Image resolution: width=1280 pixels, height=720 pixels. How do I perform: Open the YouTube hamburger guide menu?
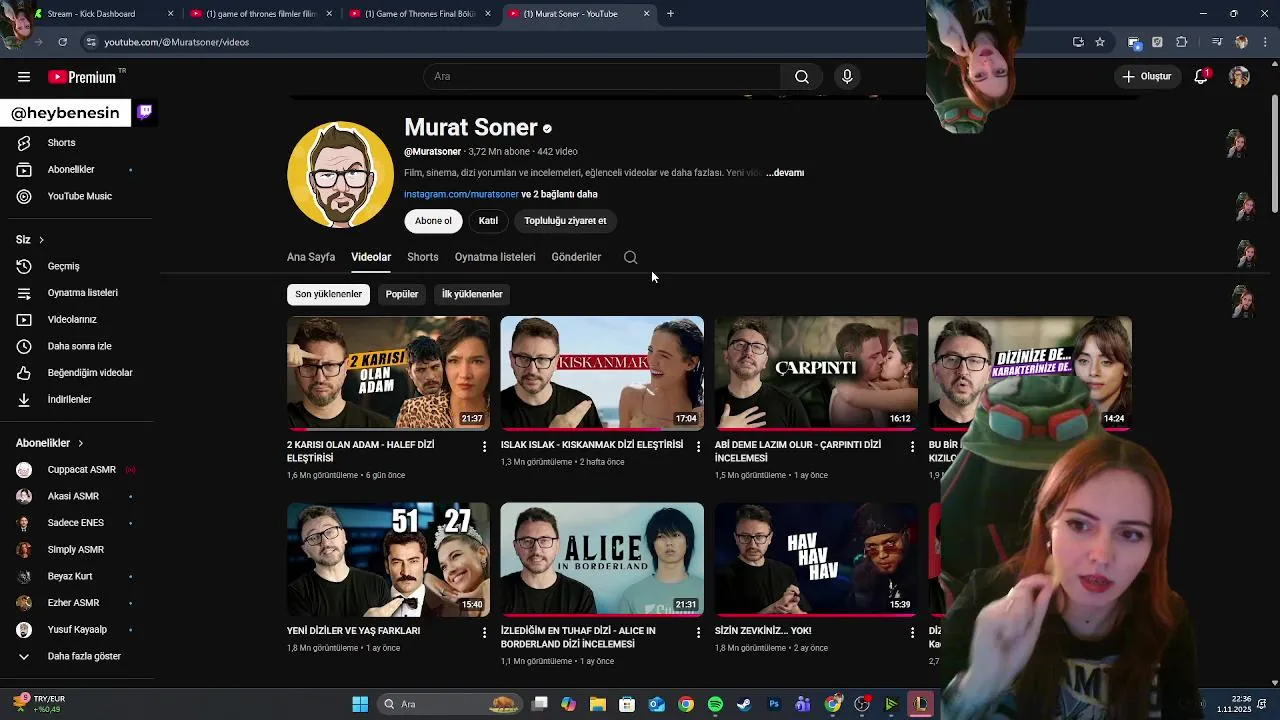tap(24, 77)
